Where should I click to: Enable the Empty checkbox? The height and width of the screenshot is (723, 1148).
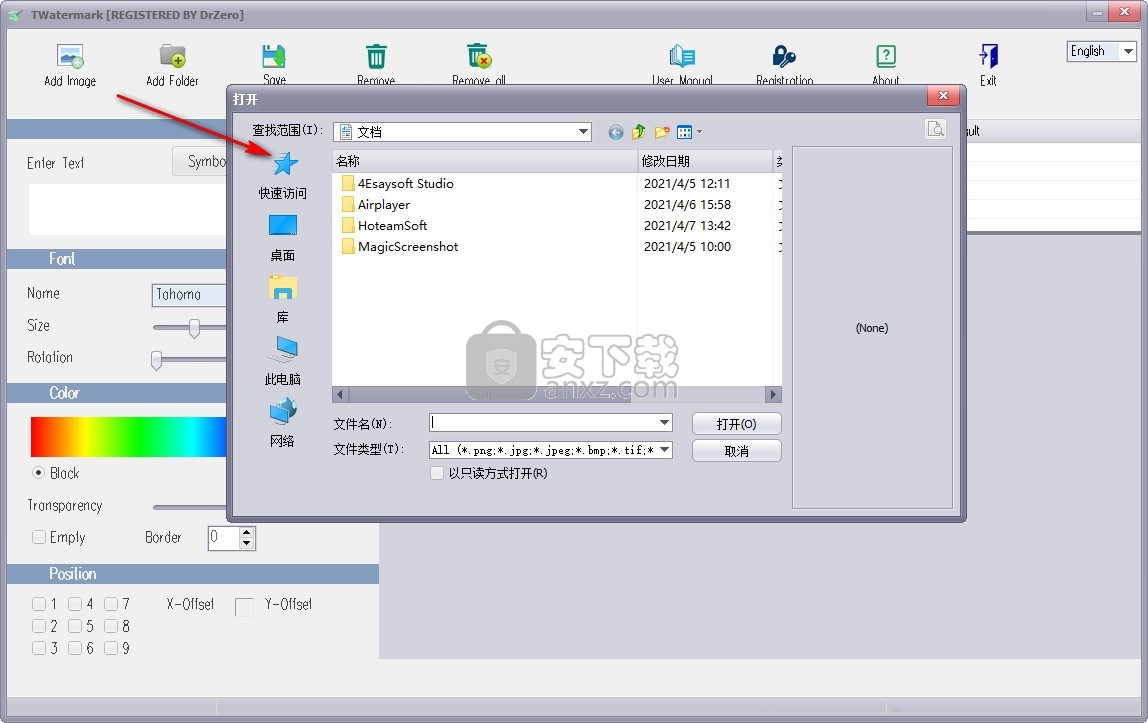point(39,537)
